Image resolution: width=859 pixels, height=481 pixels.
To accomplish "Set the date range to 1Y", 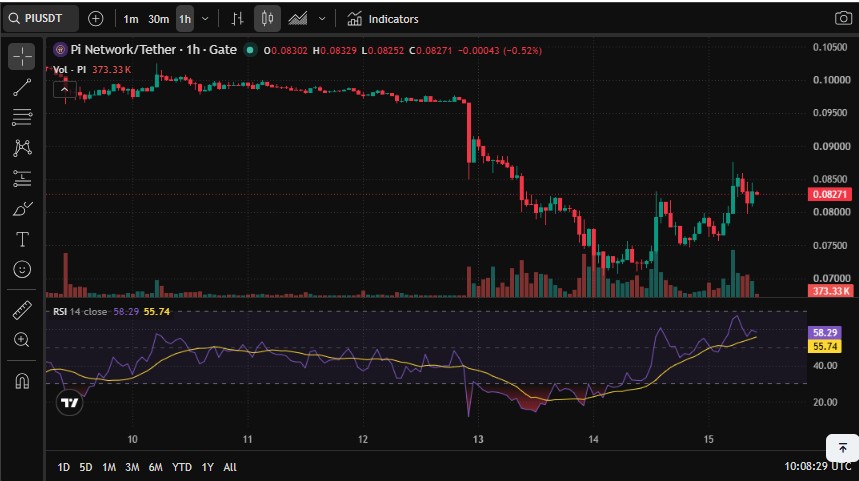I will point(207,467).
